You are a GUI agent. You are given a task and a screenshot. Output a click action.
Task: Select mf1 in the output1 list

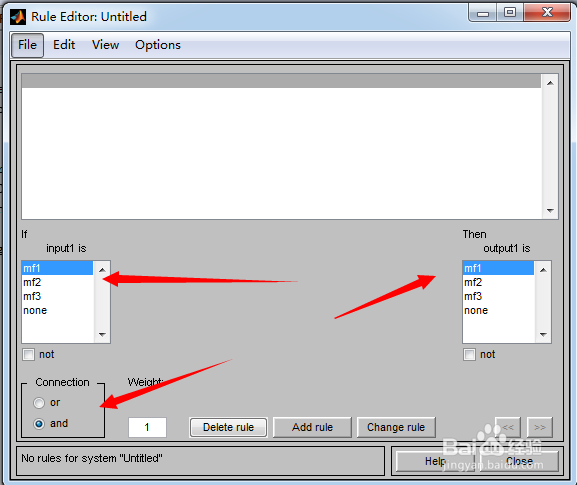498,268
